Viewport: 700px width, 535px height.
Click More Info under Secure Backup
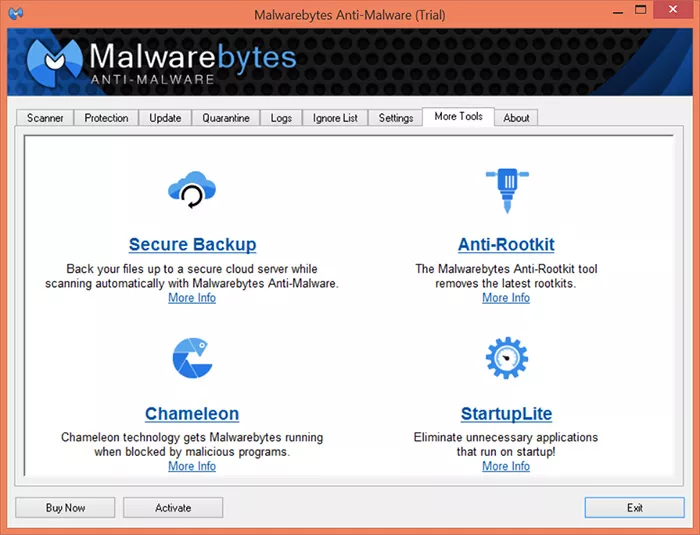point(192,298)
